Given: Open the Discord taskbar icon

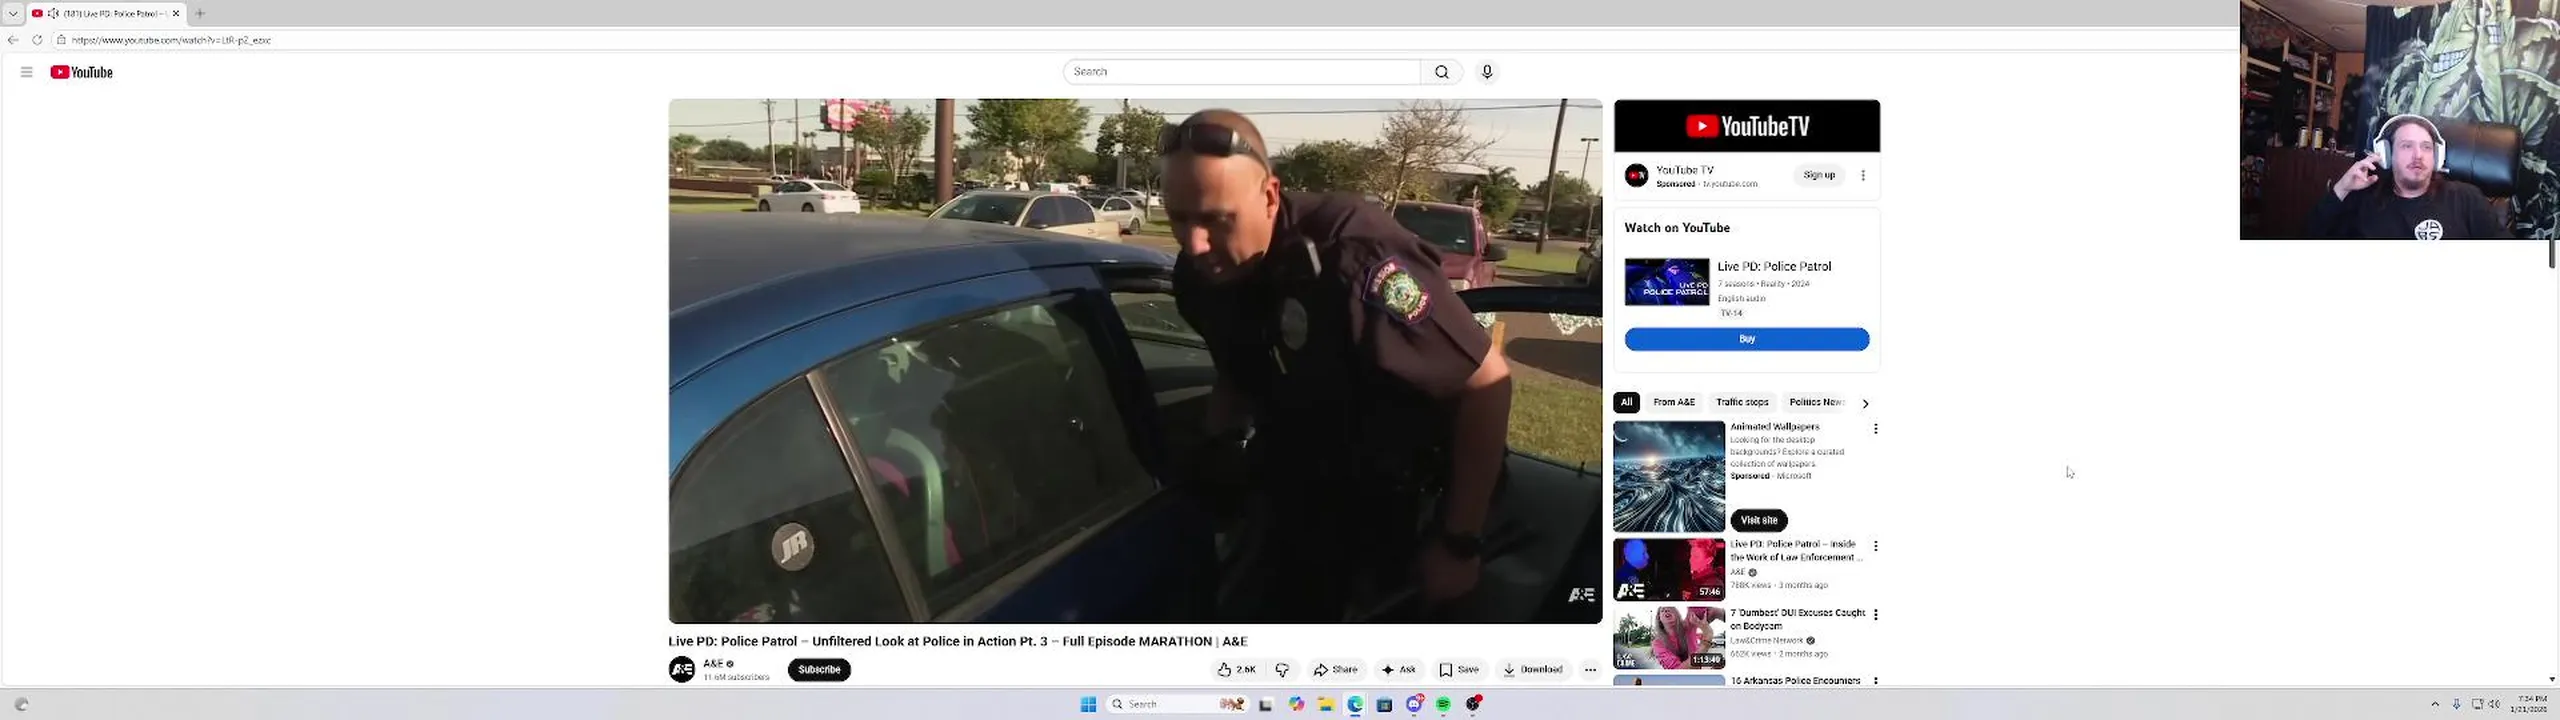Looking at the screenshot, I should point(1414,704).
